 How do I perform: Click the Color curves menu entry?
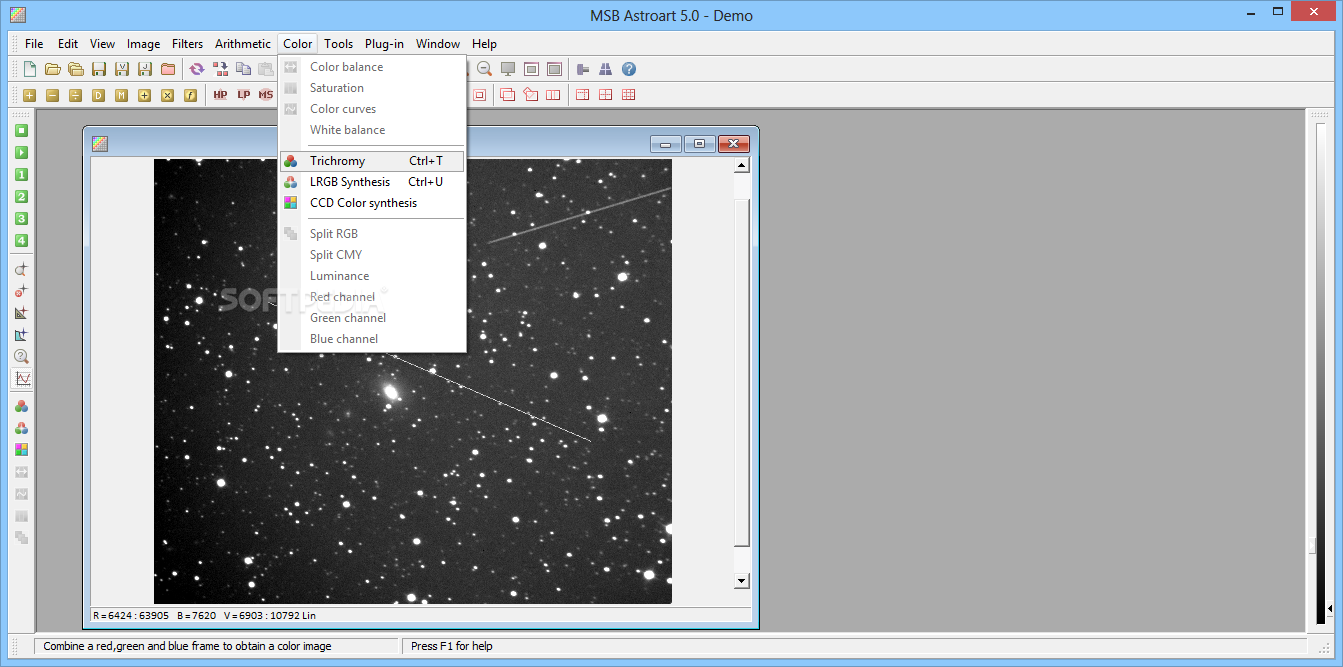tap(372, 109)
